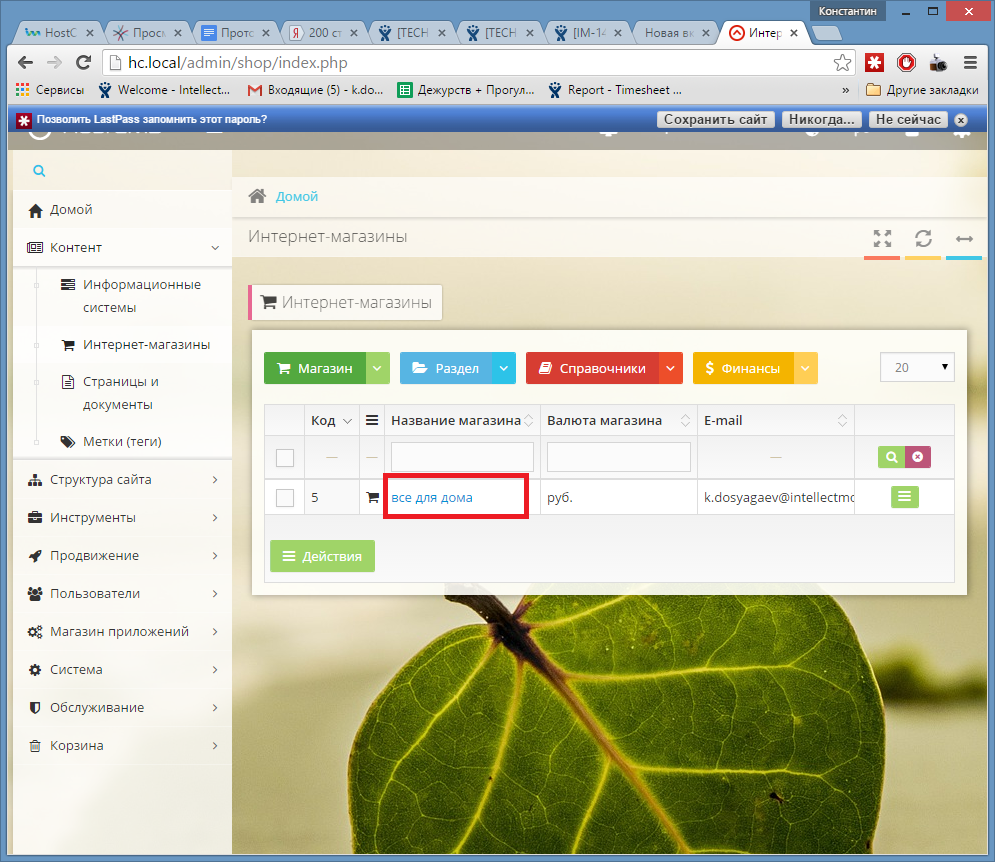Click the horizontal resize arrows icon
The image size is (995, 862).
pyautogui.click(x=964, y=239)
